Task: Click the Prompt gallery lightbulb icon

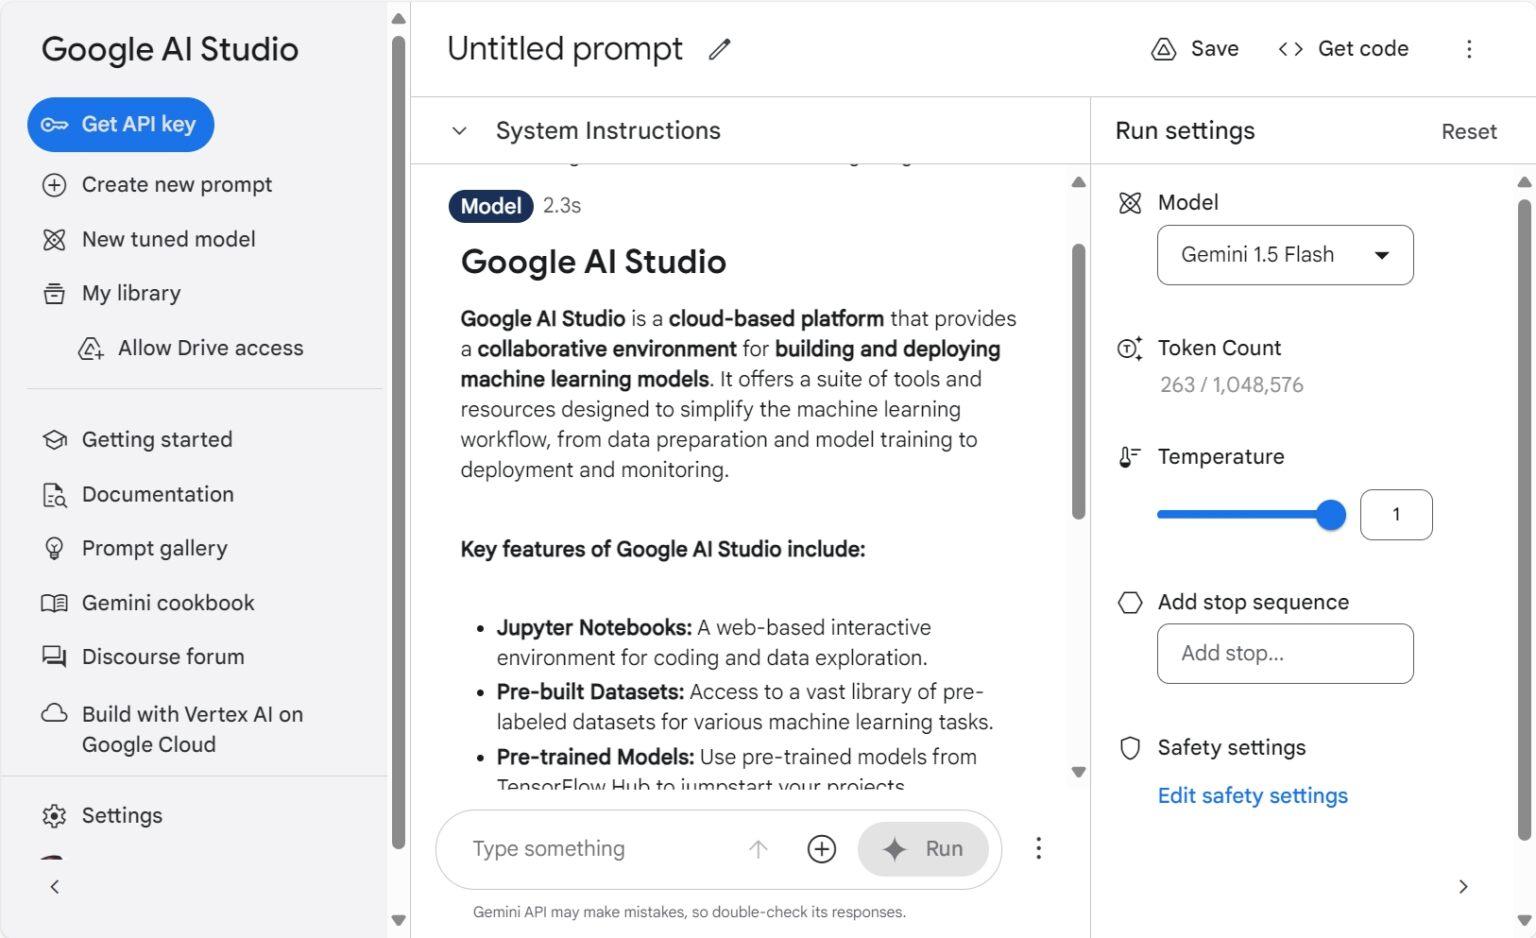Action: pyautogui.click(x=54, y=549)
